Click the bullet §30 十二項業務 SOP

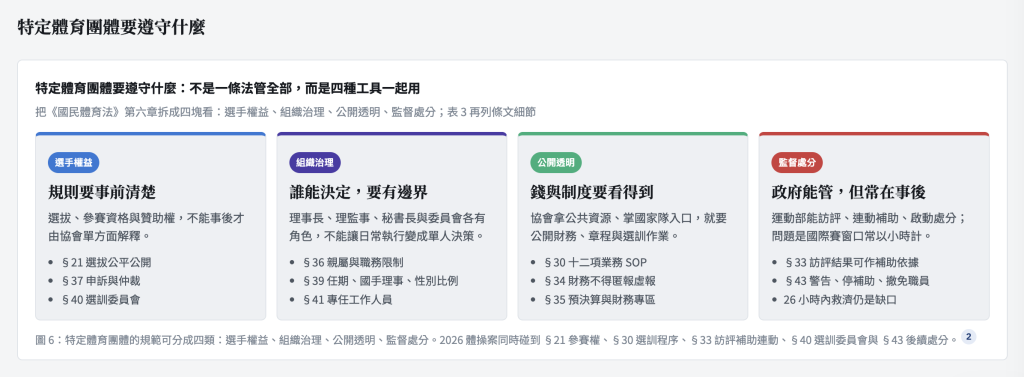pyautogui.click(x=595, y=263)
